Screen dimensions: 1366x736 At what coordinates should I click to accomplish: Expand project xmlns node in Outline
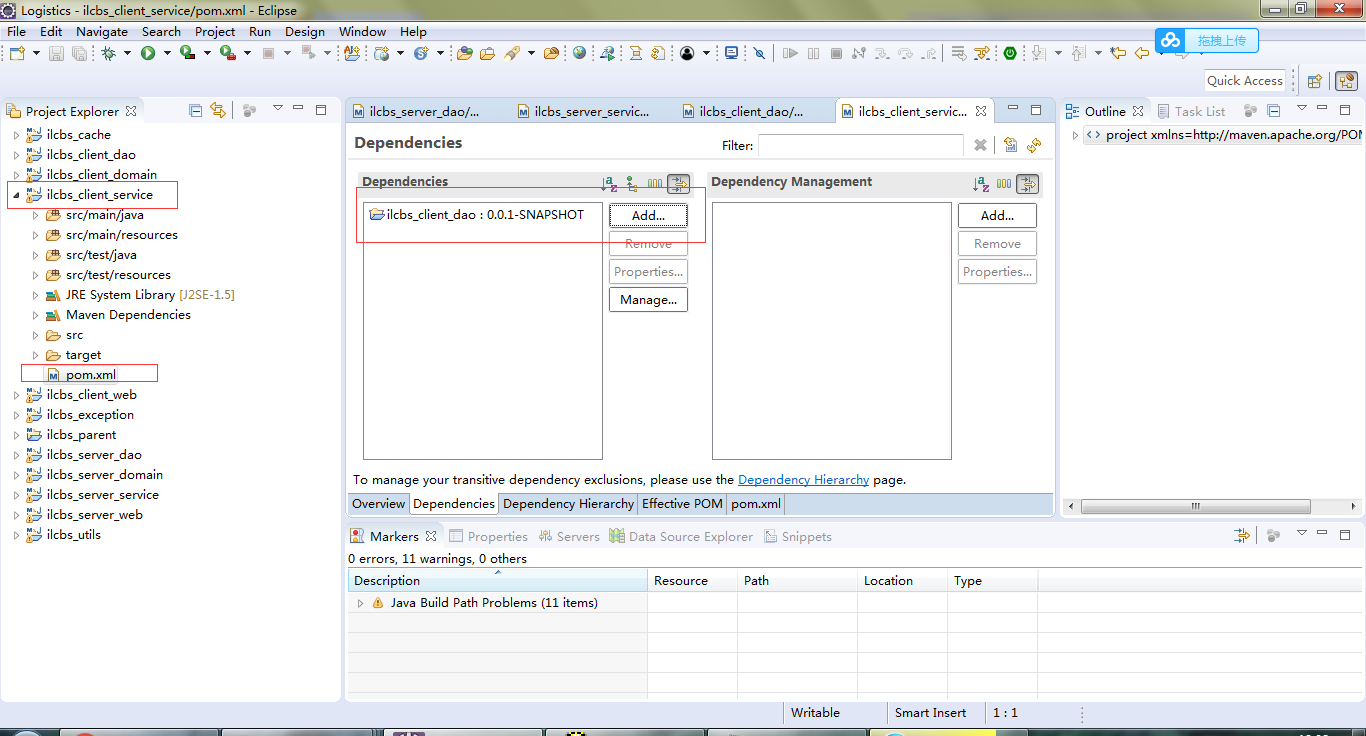[1075, 135]
